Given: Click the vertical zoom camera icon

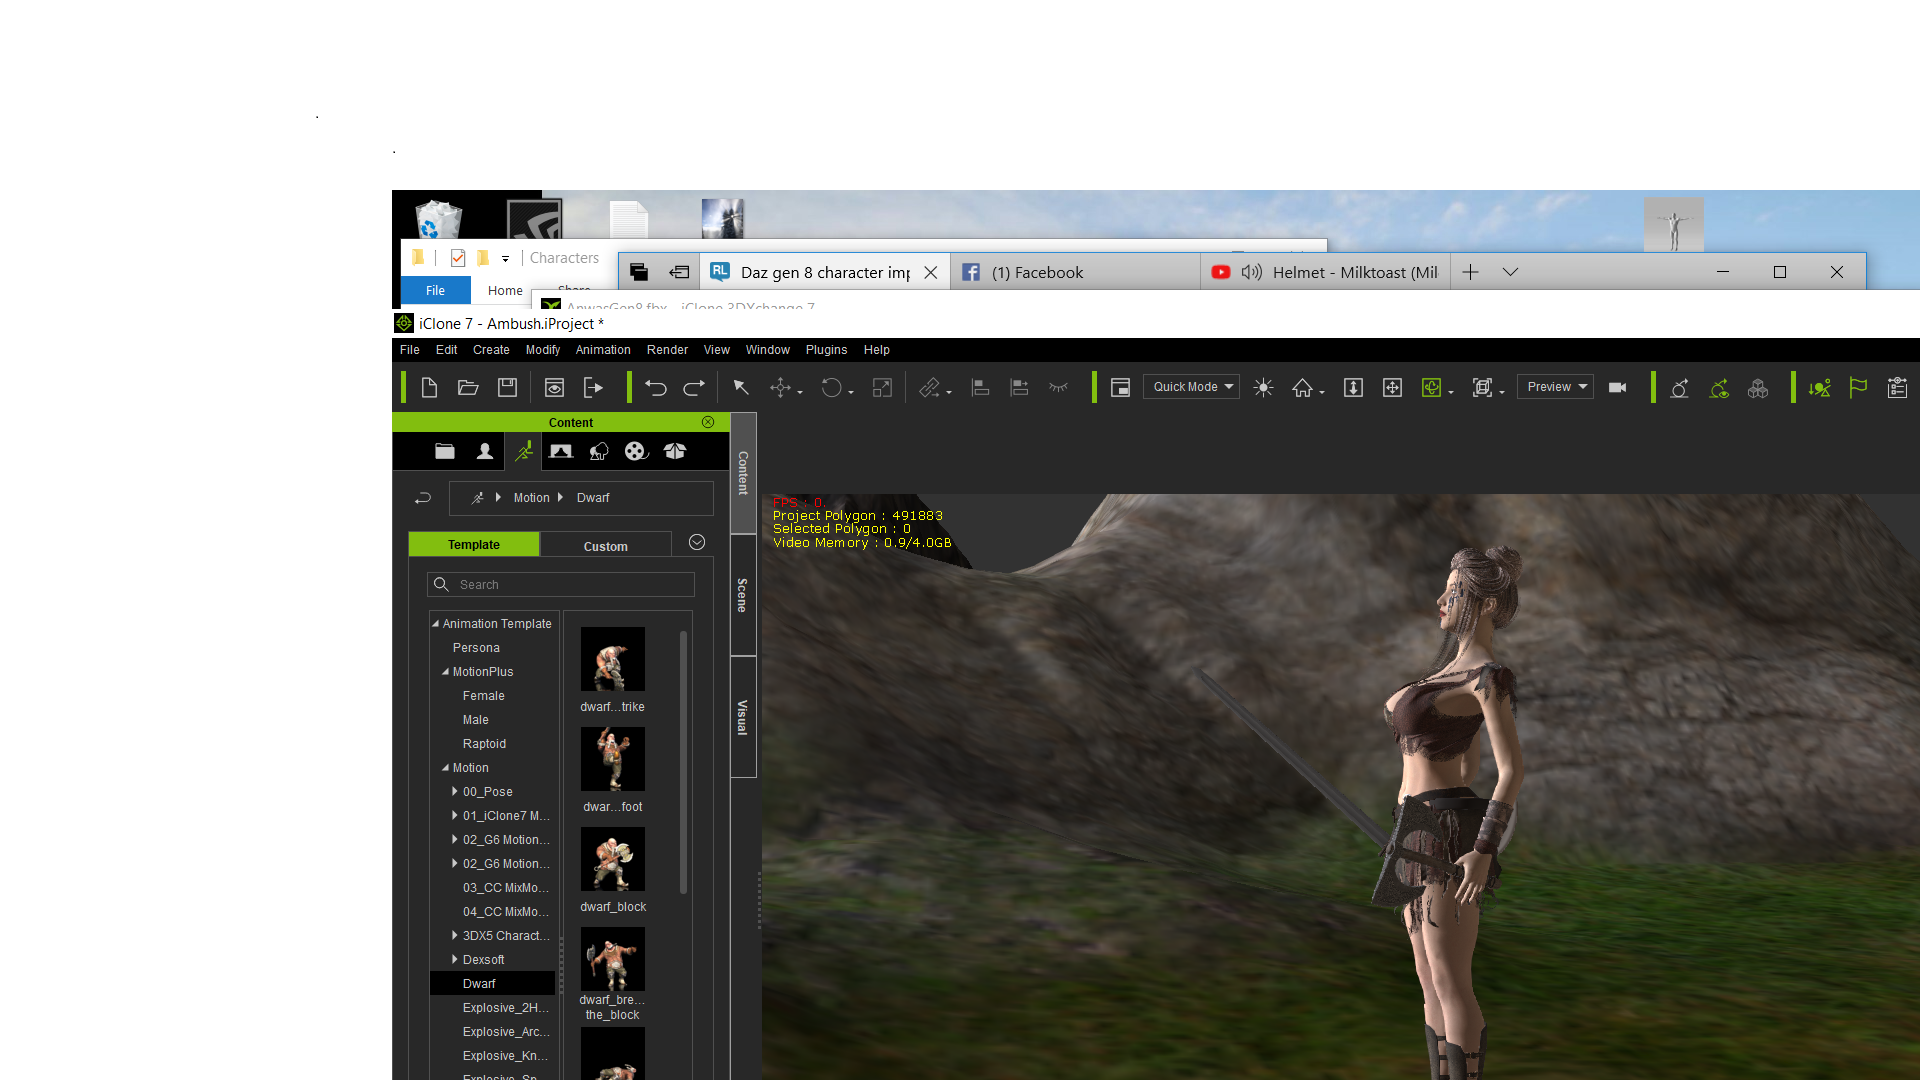Looking at the screenshot, I should pos(1353,388).
